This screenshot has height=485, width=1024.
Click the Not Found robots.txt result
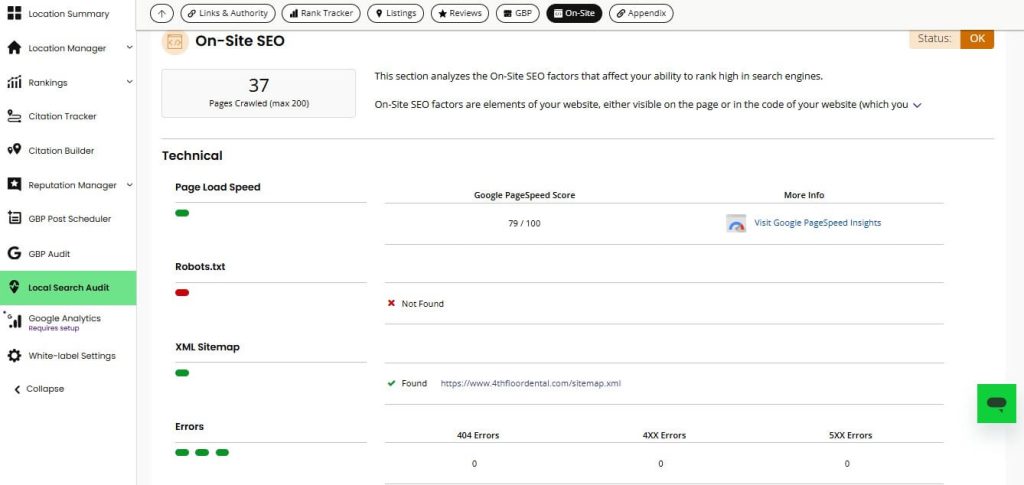point(423,304)
